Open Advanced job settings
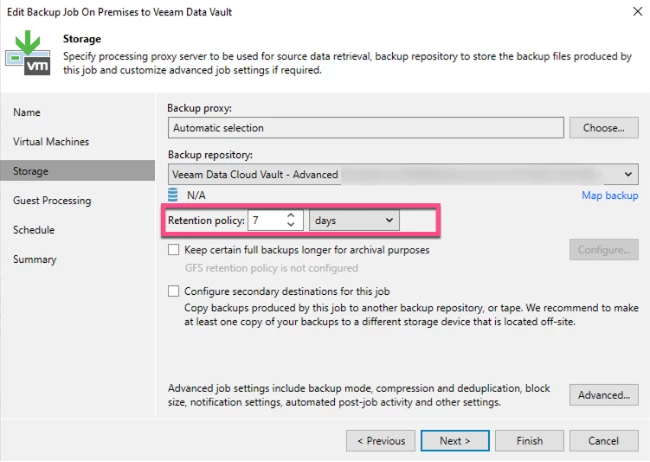 tap(604, 395)
